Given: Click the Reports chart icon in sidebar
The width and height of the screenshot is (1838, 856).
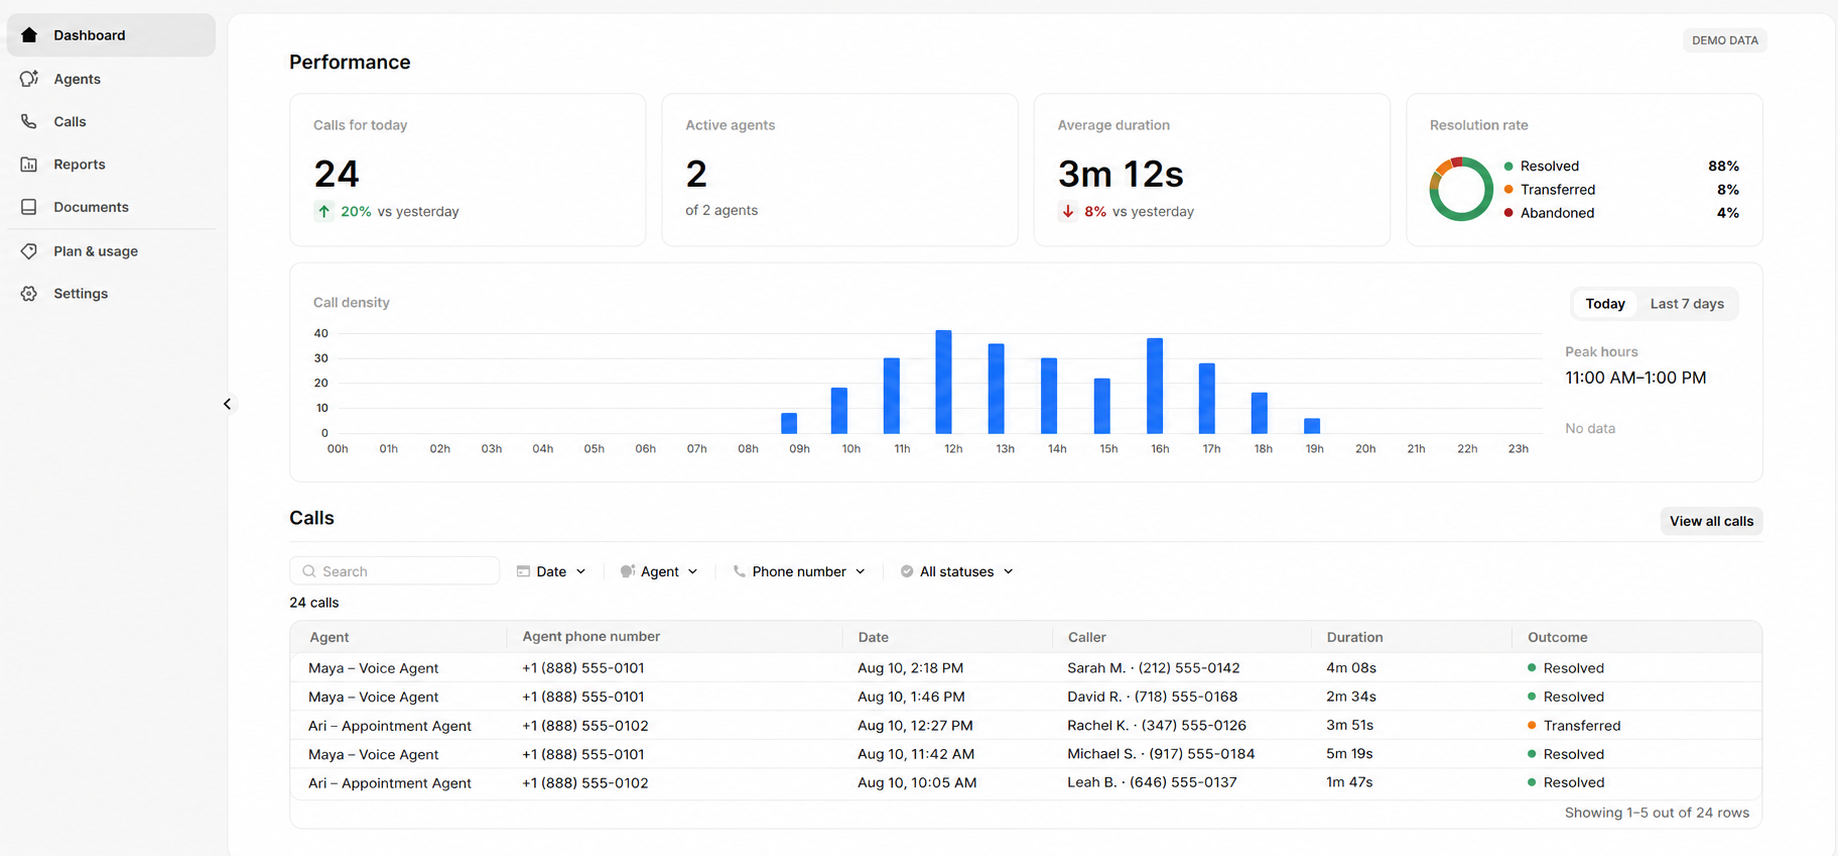Looking at the screenshot, I should pos(29,165).
